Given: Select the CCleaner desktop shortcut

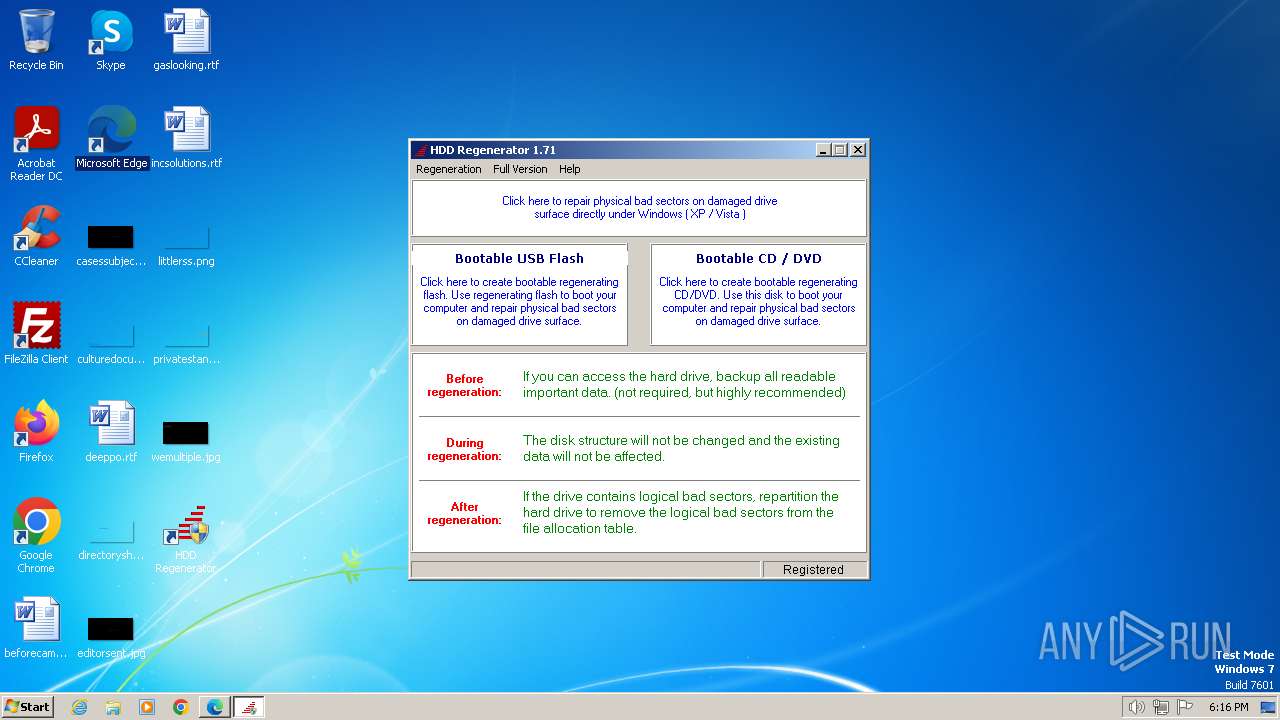Looking at the screenshot, I should pos(36,236).
